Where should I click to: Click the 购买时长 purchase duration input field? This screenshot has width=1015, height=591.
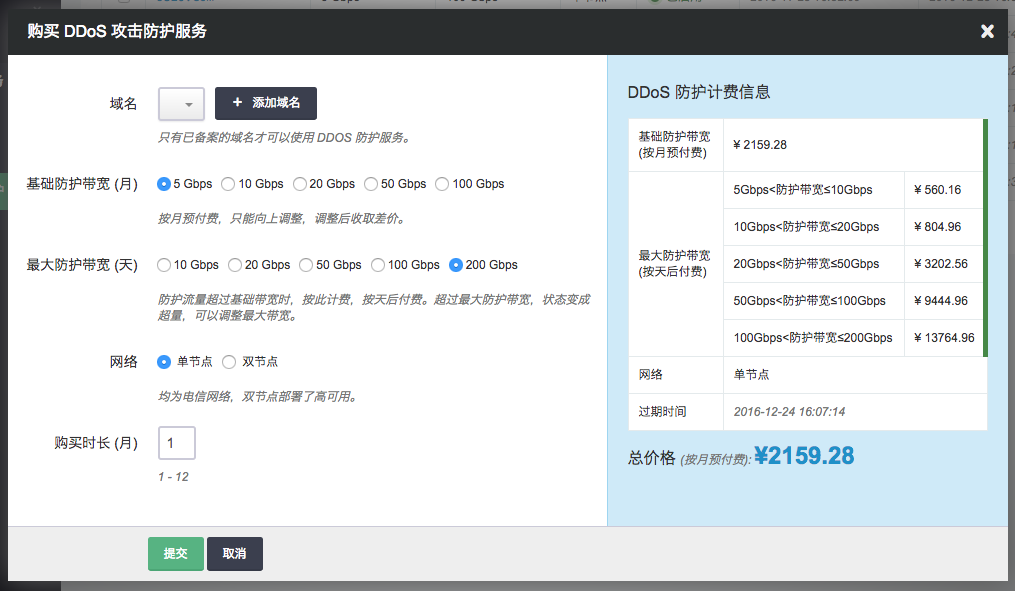176,443
